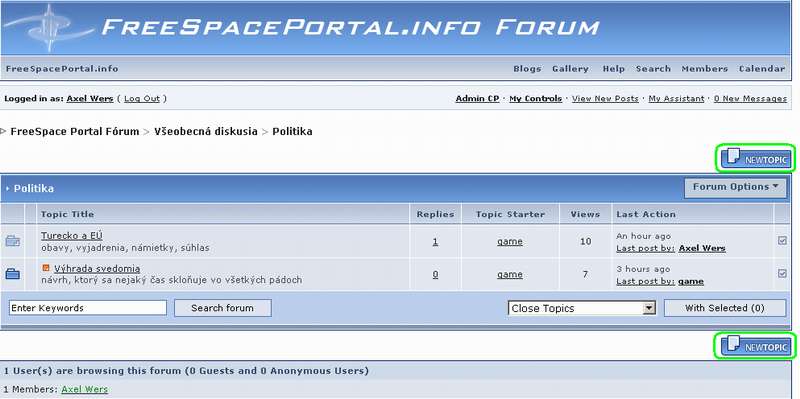800x399 pixels.
Task: Open the Blogs menu item
Action: point(527,69)
